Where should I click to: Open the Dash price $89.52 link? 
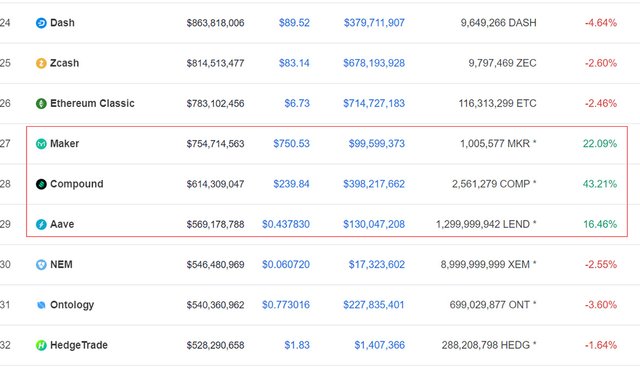pos(294,23)
